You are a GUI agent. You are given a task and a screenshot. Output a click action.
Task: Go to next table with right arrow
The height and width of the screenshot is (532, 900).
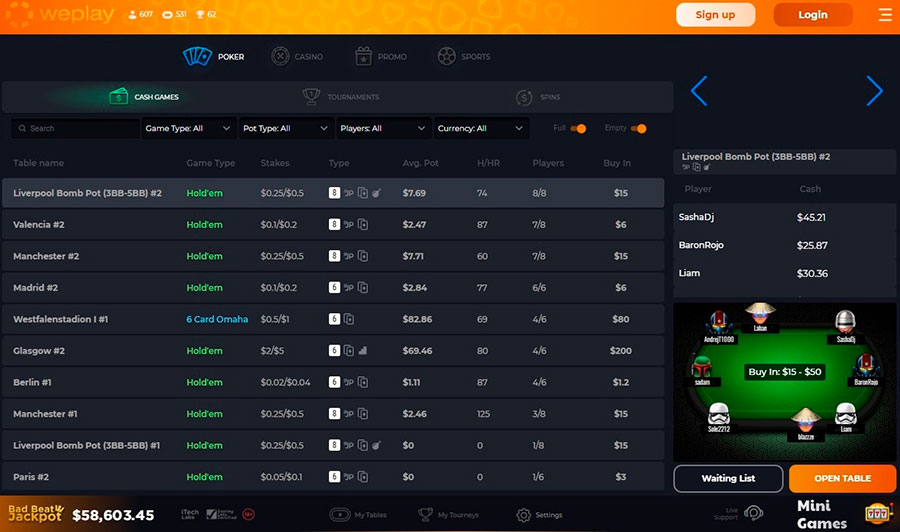pos(874,91)
